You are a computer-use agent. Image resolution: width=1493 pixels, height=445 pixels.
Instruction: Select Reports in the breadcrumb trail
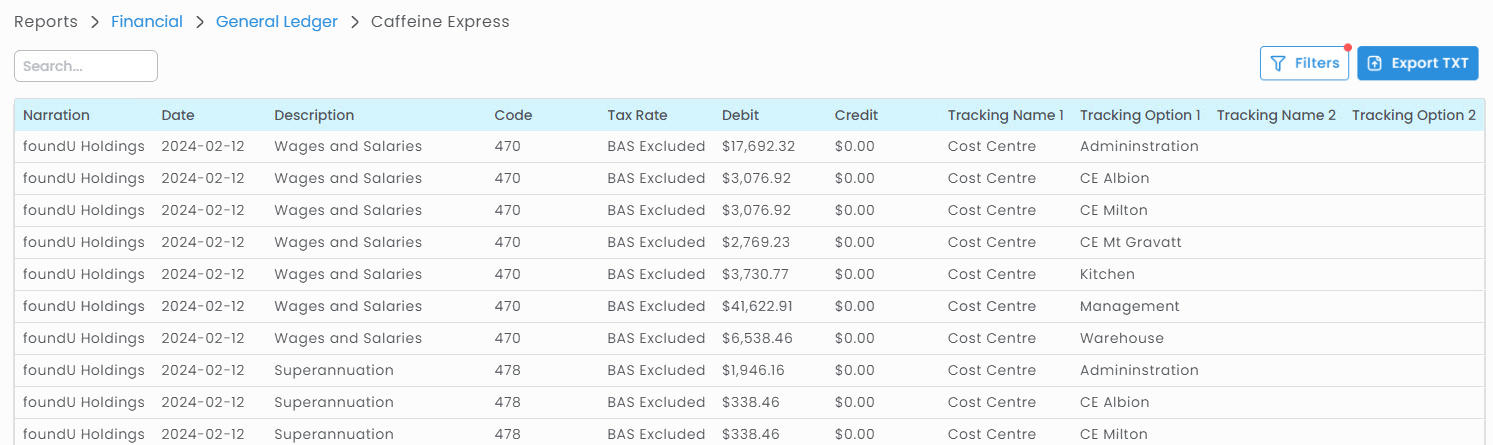(x=46, y=22)
